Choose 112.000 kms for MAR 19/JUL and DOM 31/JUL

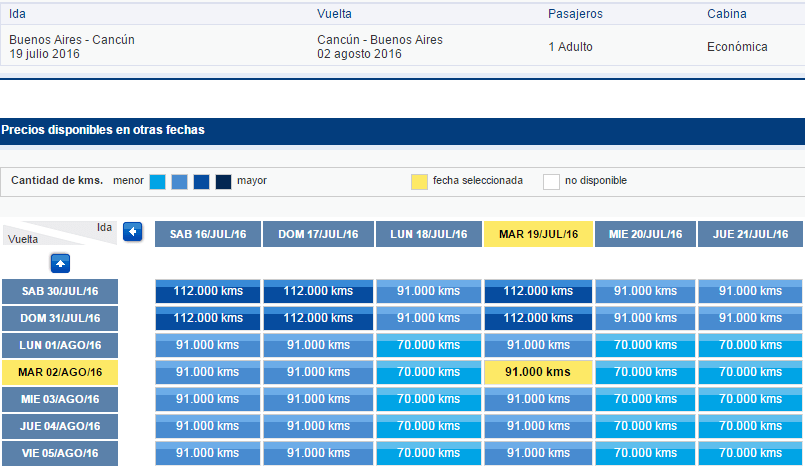click(538, 318)
